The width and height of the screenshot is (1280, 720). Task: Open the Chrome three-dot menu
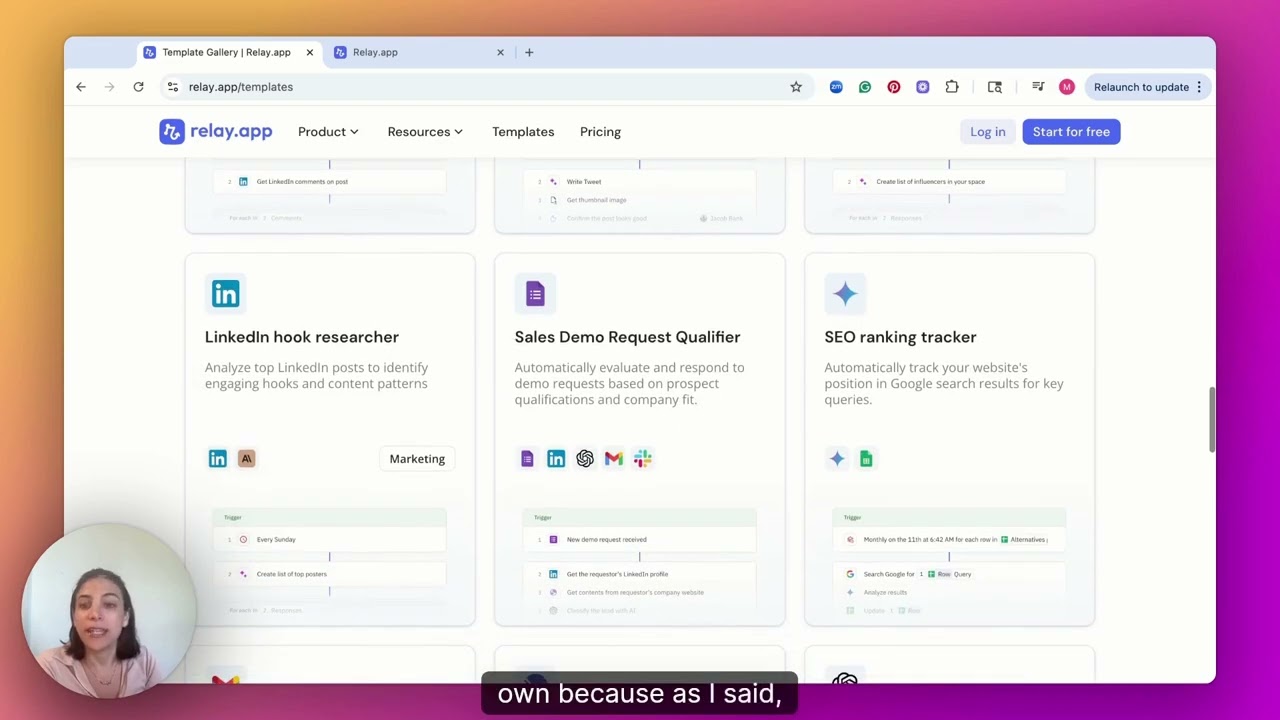1199,87
